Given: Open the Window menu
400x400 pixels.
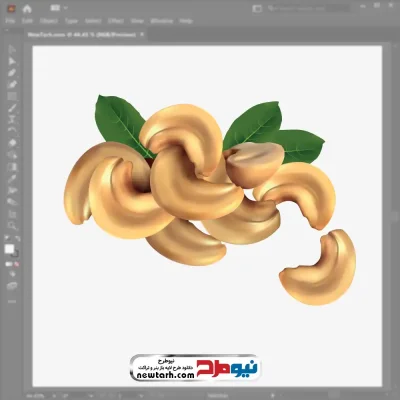Looking at the screenshot, I should 162,21.
